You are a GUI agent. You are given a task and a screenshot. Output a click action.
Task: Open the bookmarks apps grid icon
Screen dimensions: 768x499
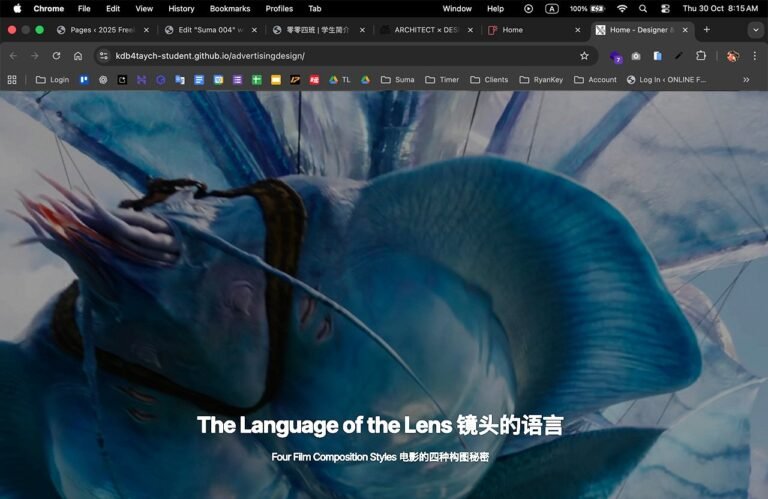(x=12, y=80)
